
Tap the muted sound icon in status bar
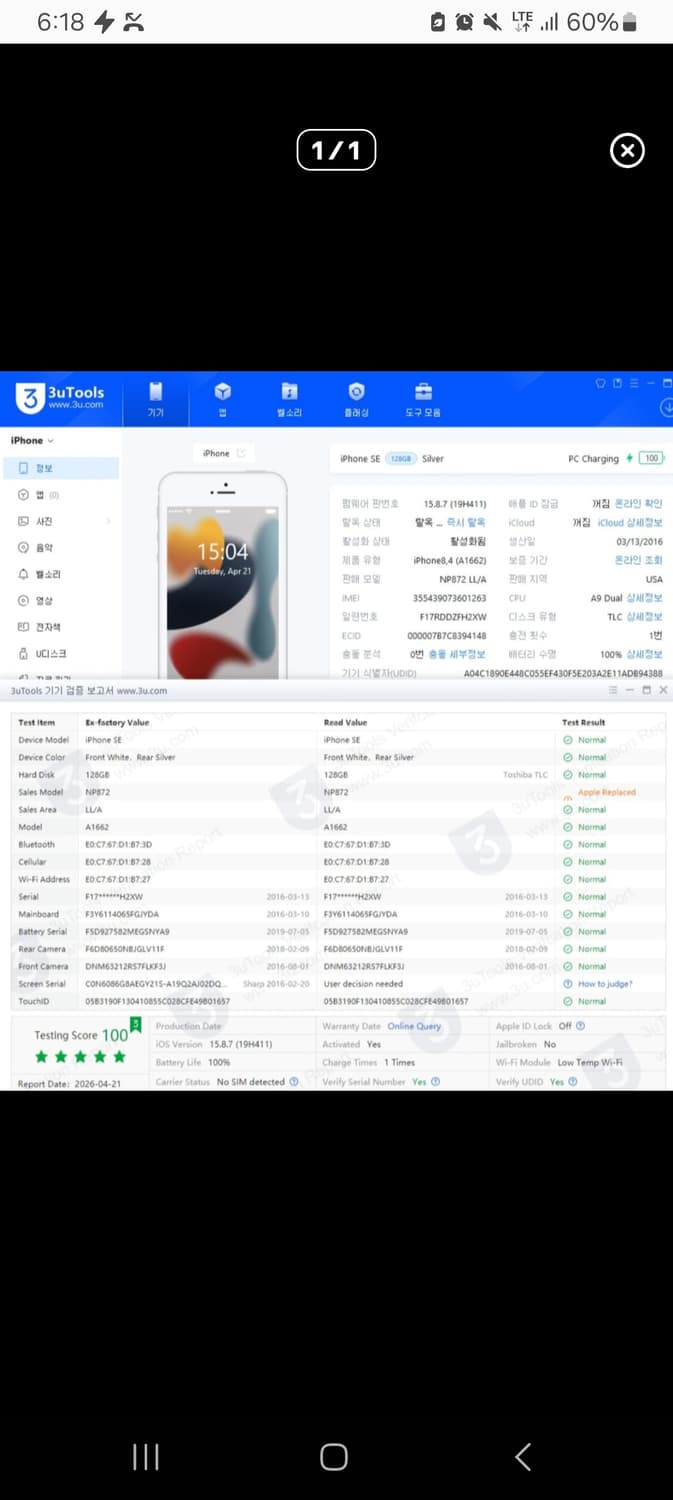pyautogui.click(x=491, y=22)
